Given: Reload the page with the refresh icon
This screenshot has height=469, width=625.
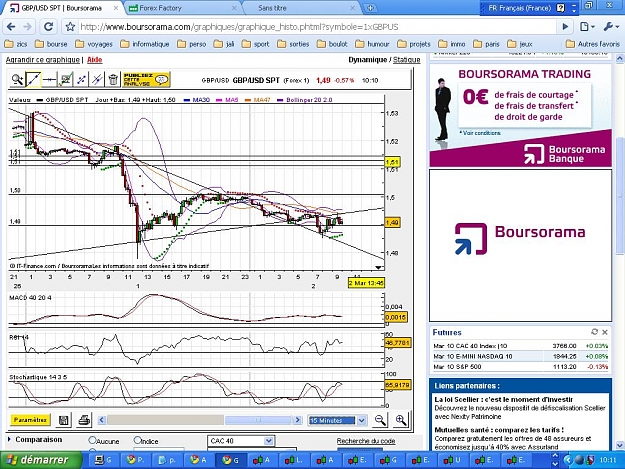Looking at the screenshot, I should (x=49, y=27).
